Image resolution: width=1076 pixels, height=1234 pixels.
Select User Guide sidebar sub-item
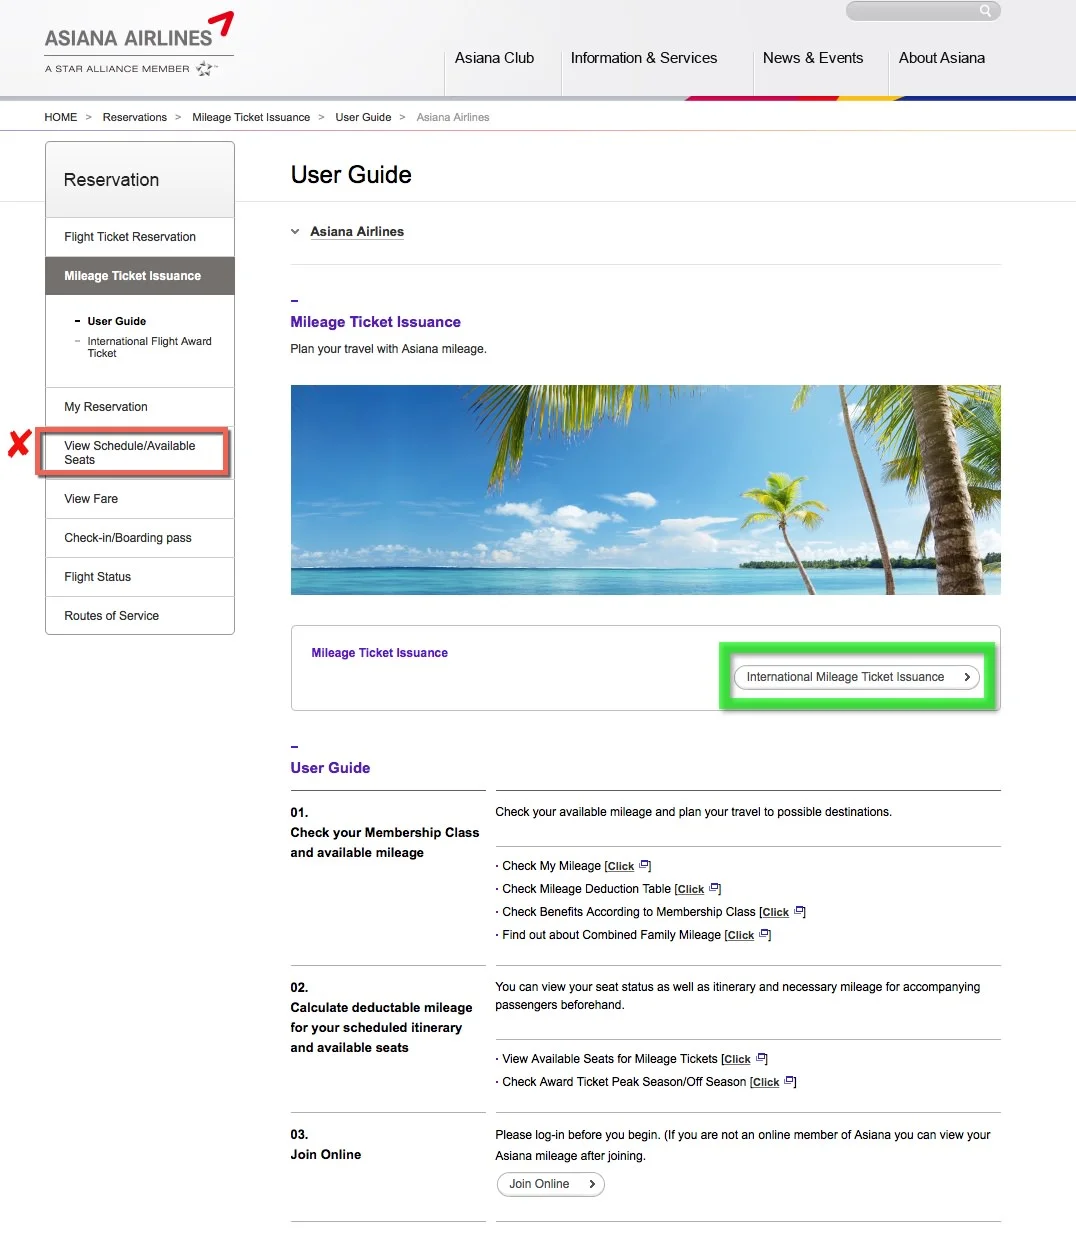click(117, 321)
